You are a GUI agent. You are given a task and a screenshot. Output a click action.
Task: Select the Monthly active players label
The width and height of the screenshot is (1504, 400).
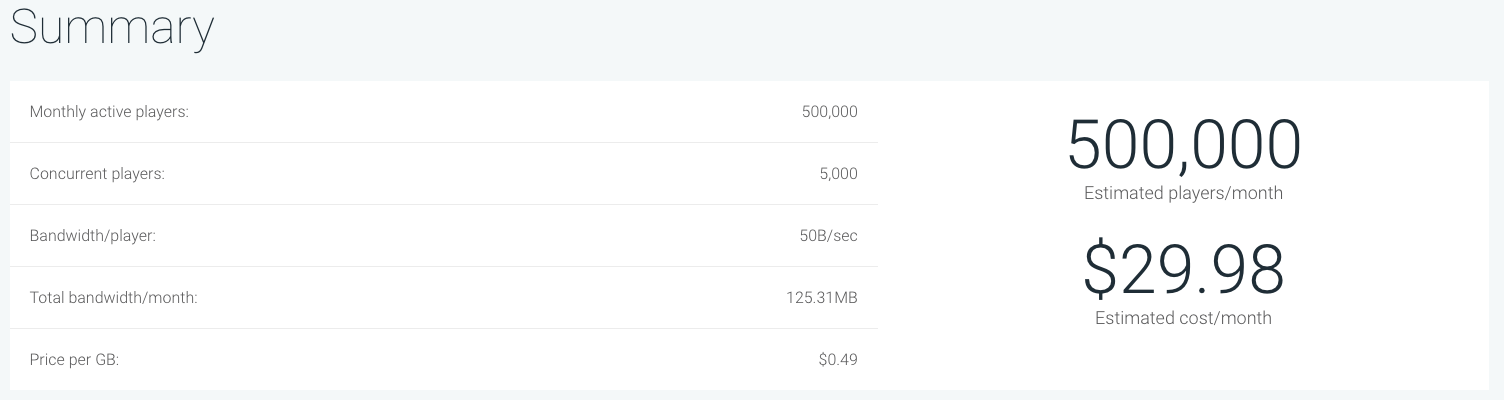pos(109,112)
